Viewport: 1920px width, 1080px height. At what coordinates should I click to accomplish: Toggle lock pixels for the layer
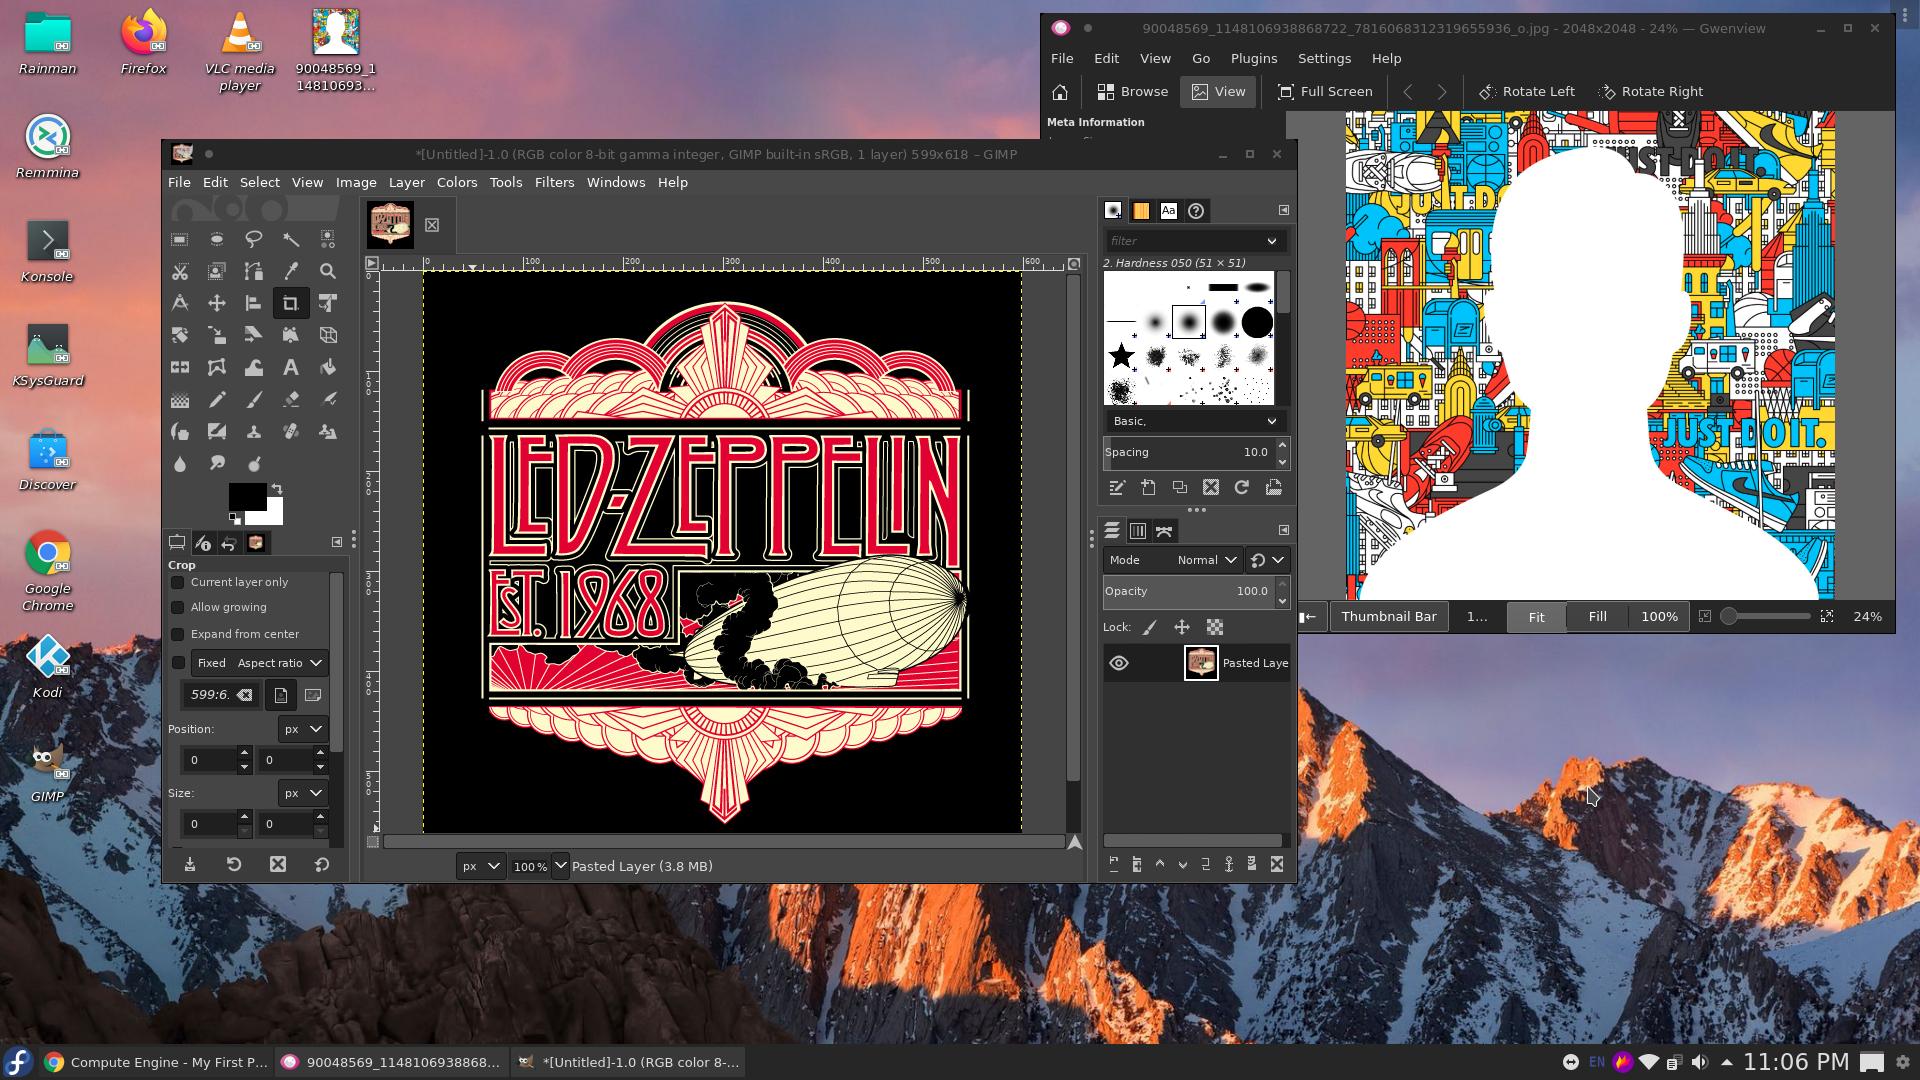coord(1150,628)
